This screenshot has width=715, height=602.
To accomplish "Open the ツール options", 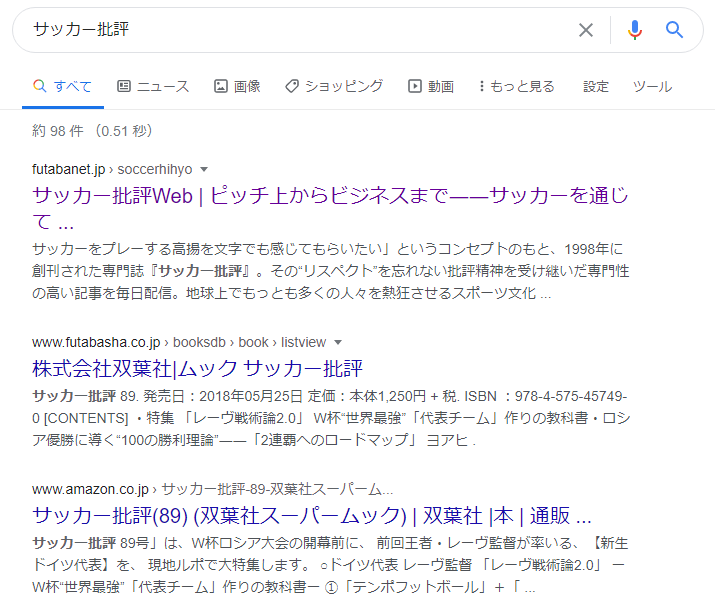I will click(x=652, y=86).
